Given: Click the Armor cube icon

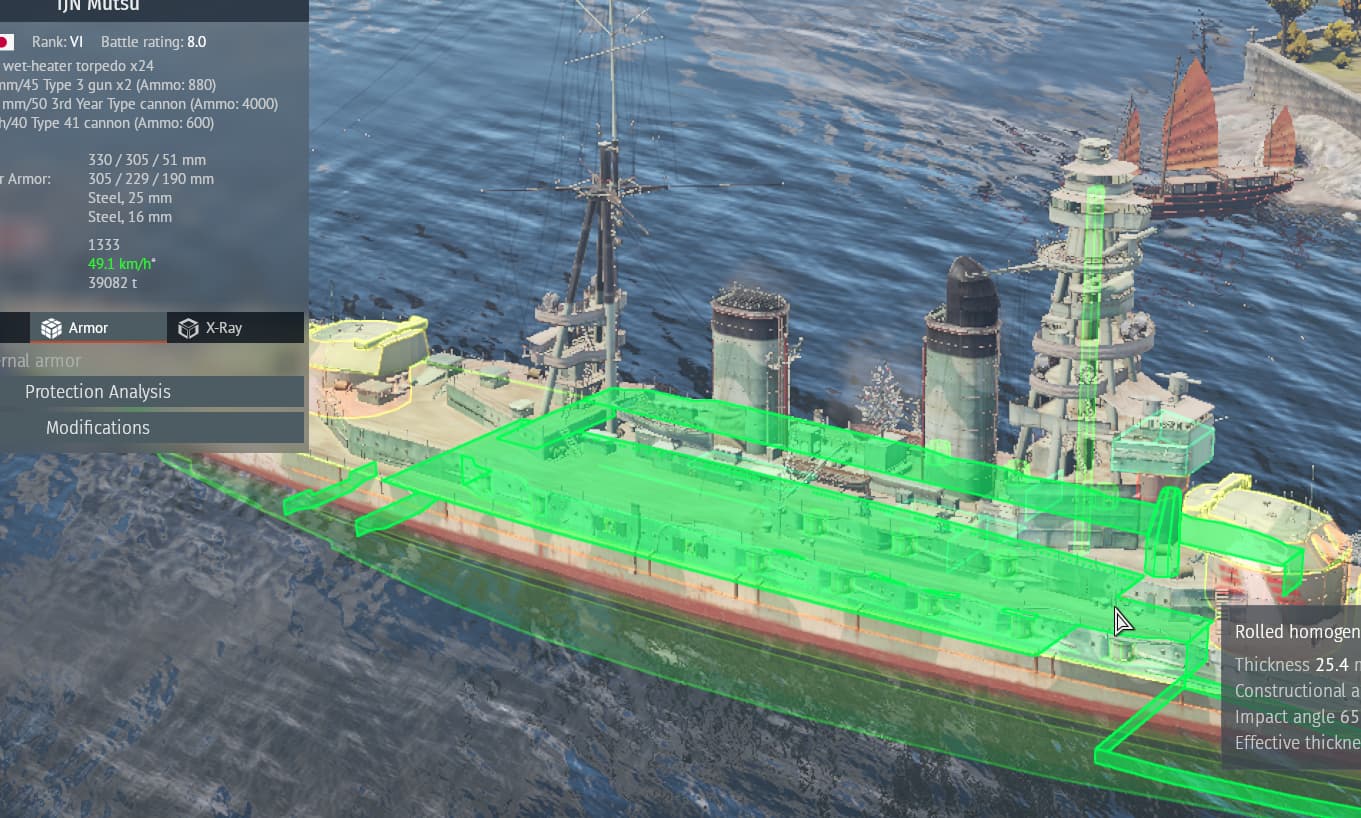Looking at the screenshot, I should point(51,328).
